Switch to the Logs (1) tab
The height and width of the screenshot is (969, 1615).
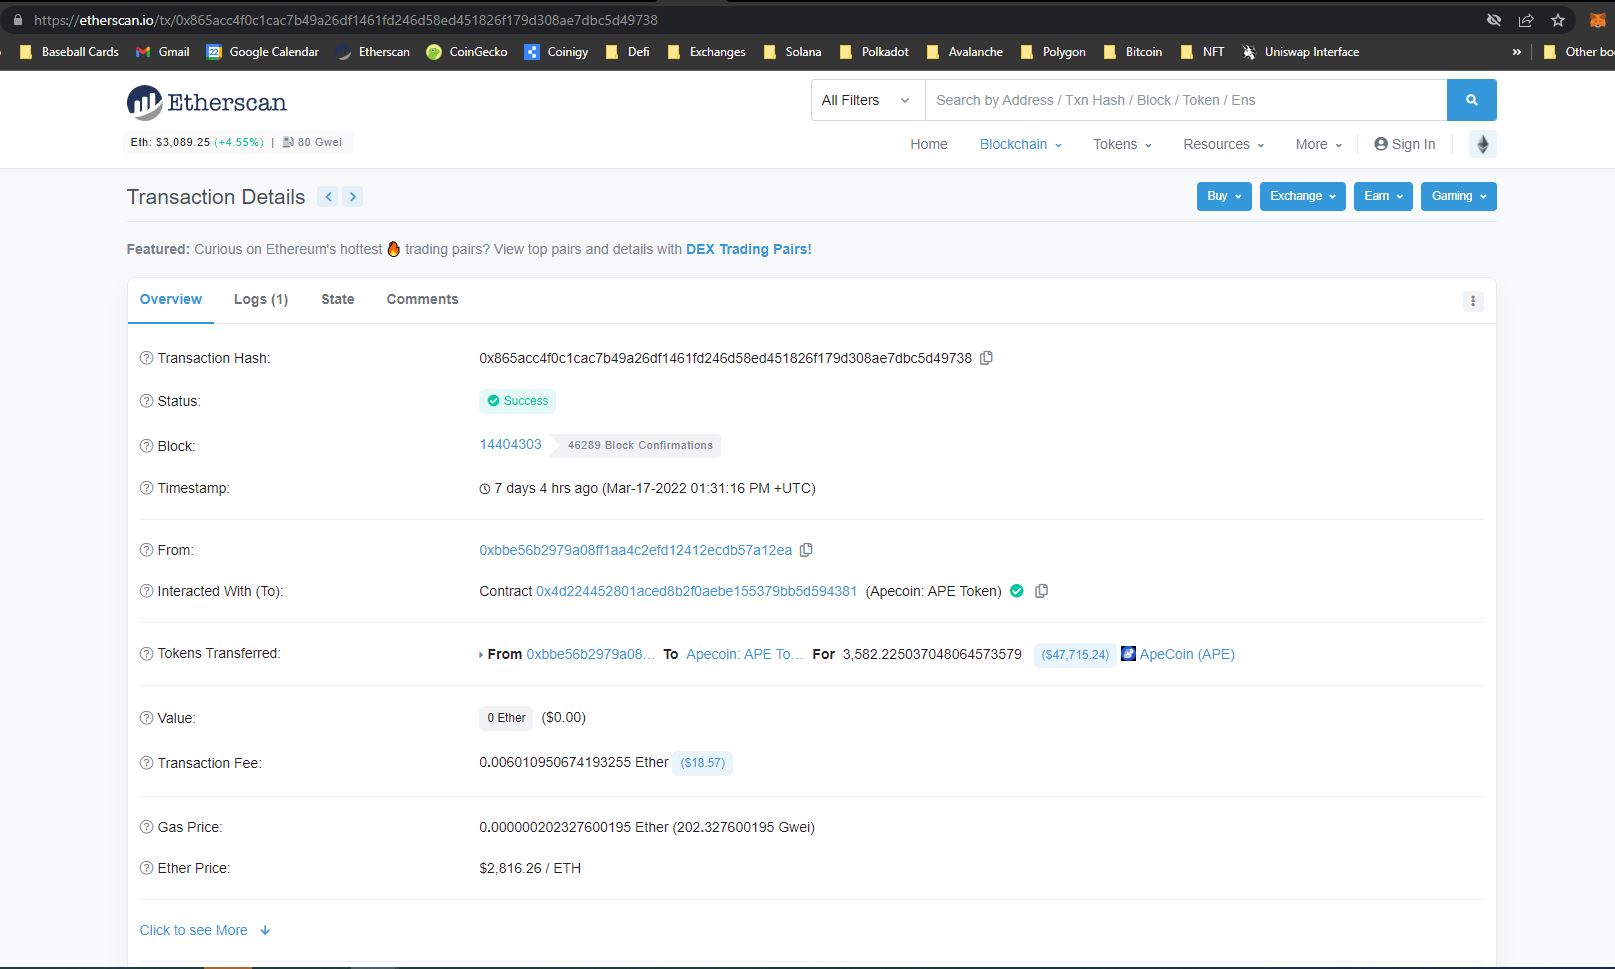tap(261, 299)
